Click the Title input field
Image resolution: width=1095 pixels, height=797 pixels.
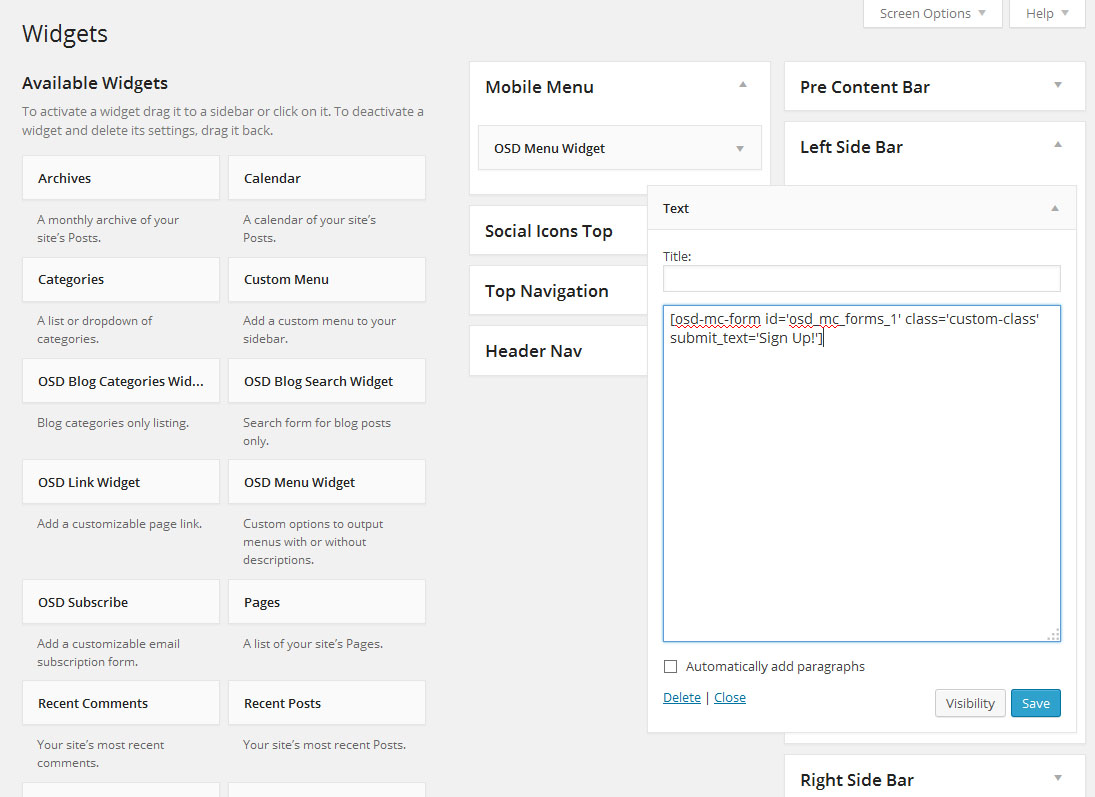[x=861, y=279]
